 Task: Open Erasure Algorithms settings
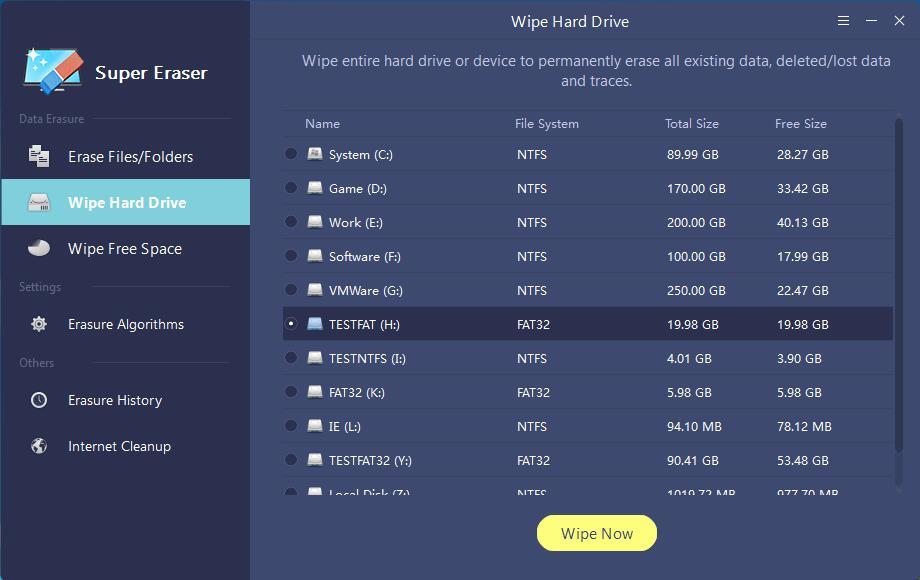pos(126,324)
